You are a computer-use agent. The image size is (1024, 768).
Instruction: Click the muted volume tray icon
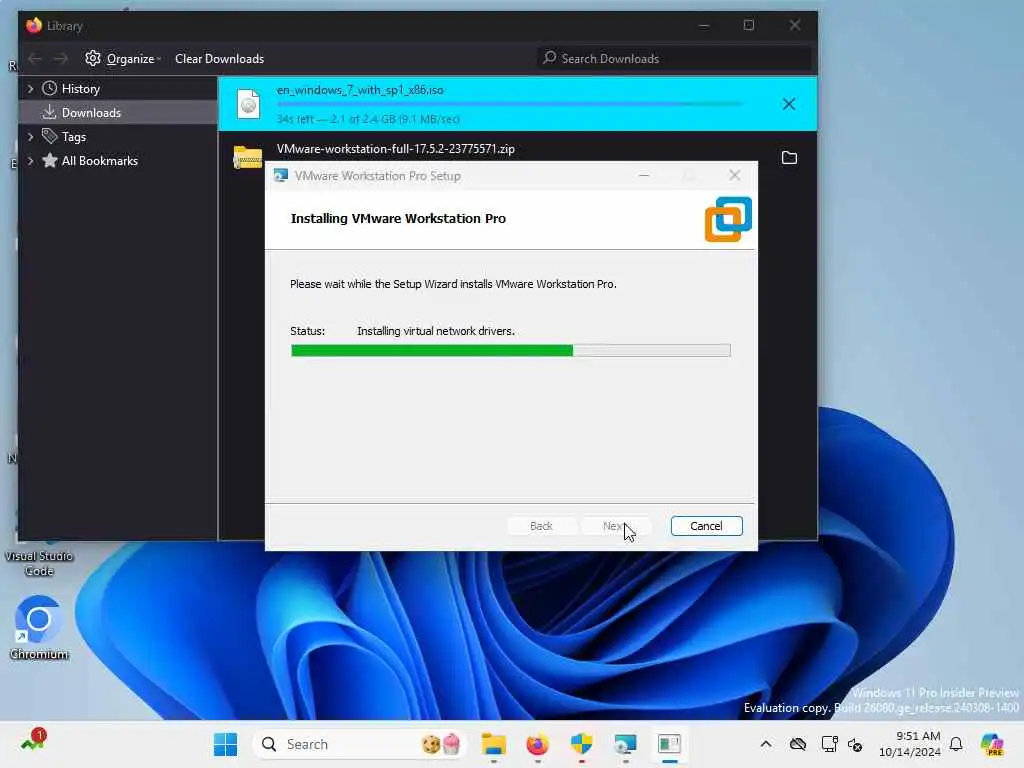coord(856,744)
